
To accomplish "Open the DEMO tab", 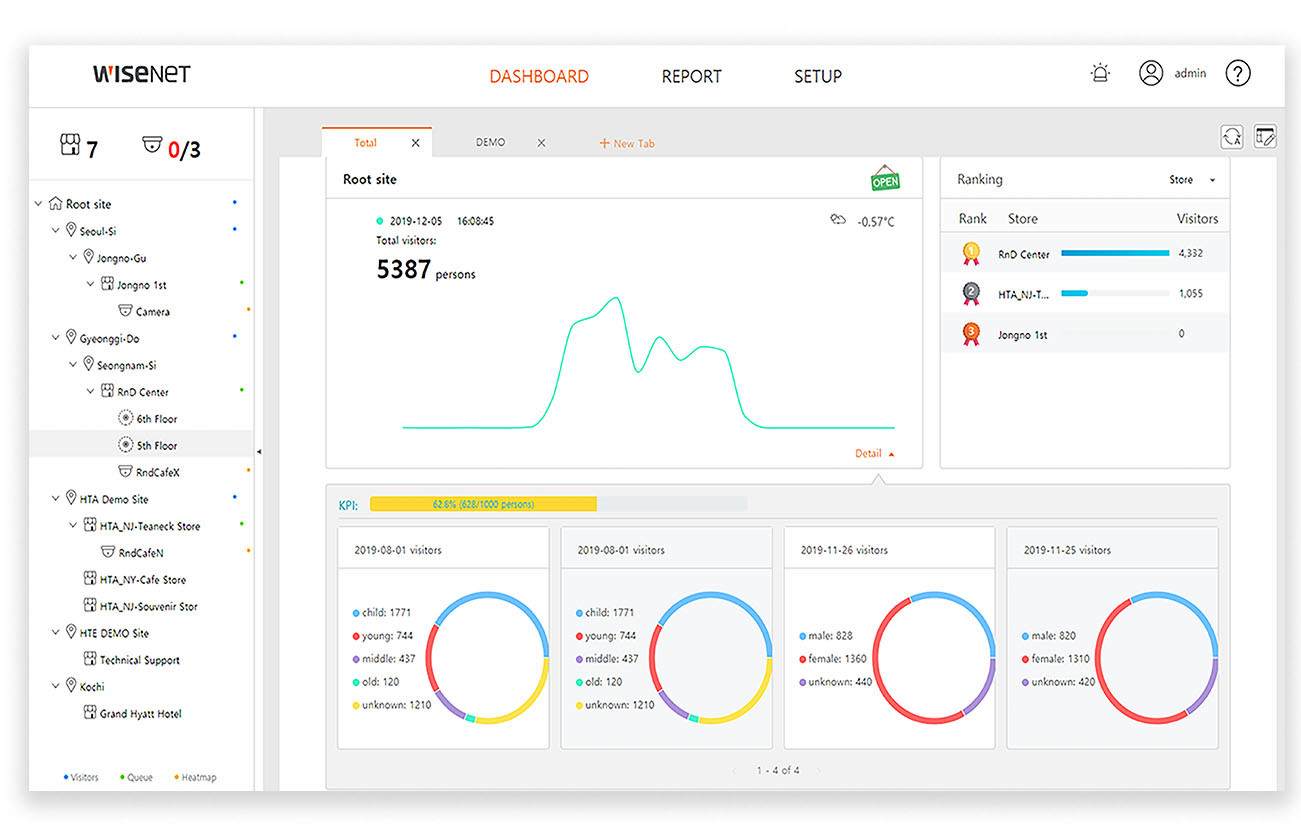I will (490, 143).
